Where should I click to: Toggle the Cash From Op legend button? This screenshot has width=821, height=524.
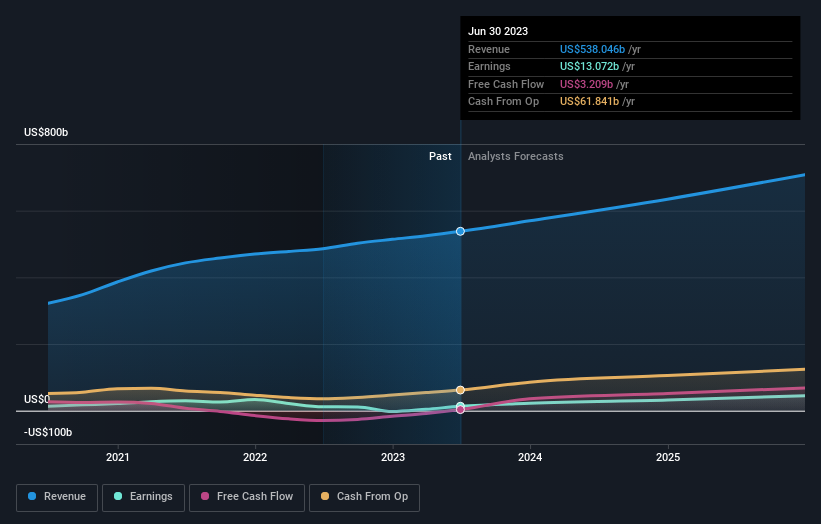coord(364,497)
